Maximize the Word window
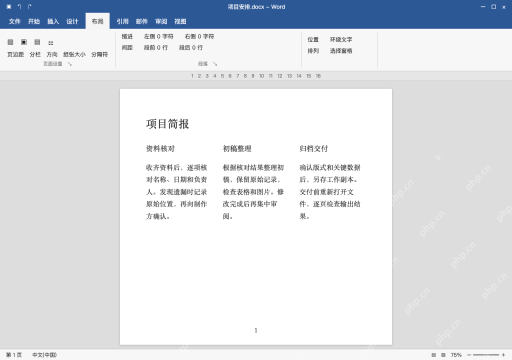The width and height of the screenshot is (512, 360). point(493,7)
